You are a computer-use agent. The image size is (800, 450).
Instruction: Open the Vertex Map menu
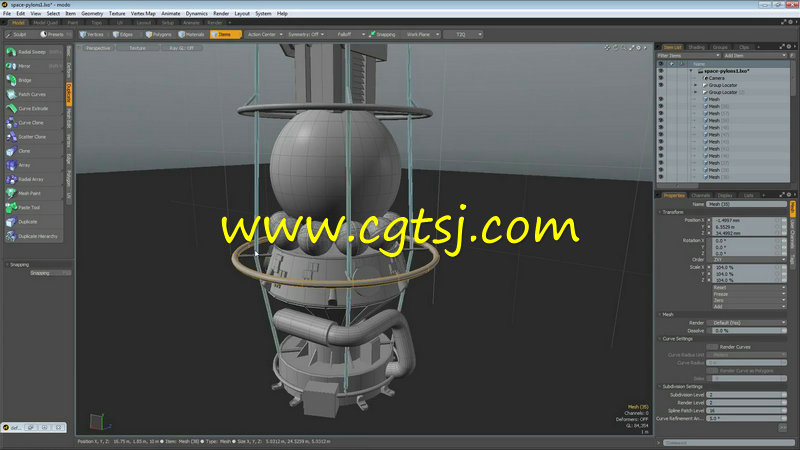143,14
